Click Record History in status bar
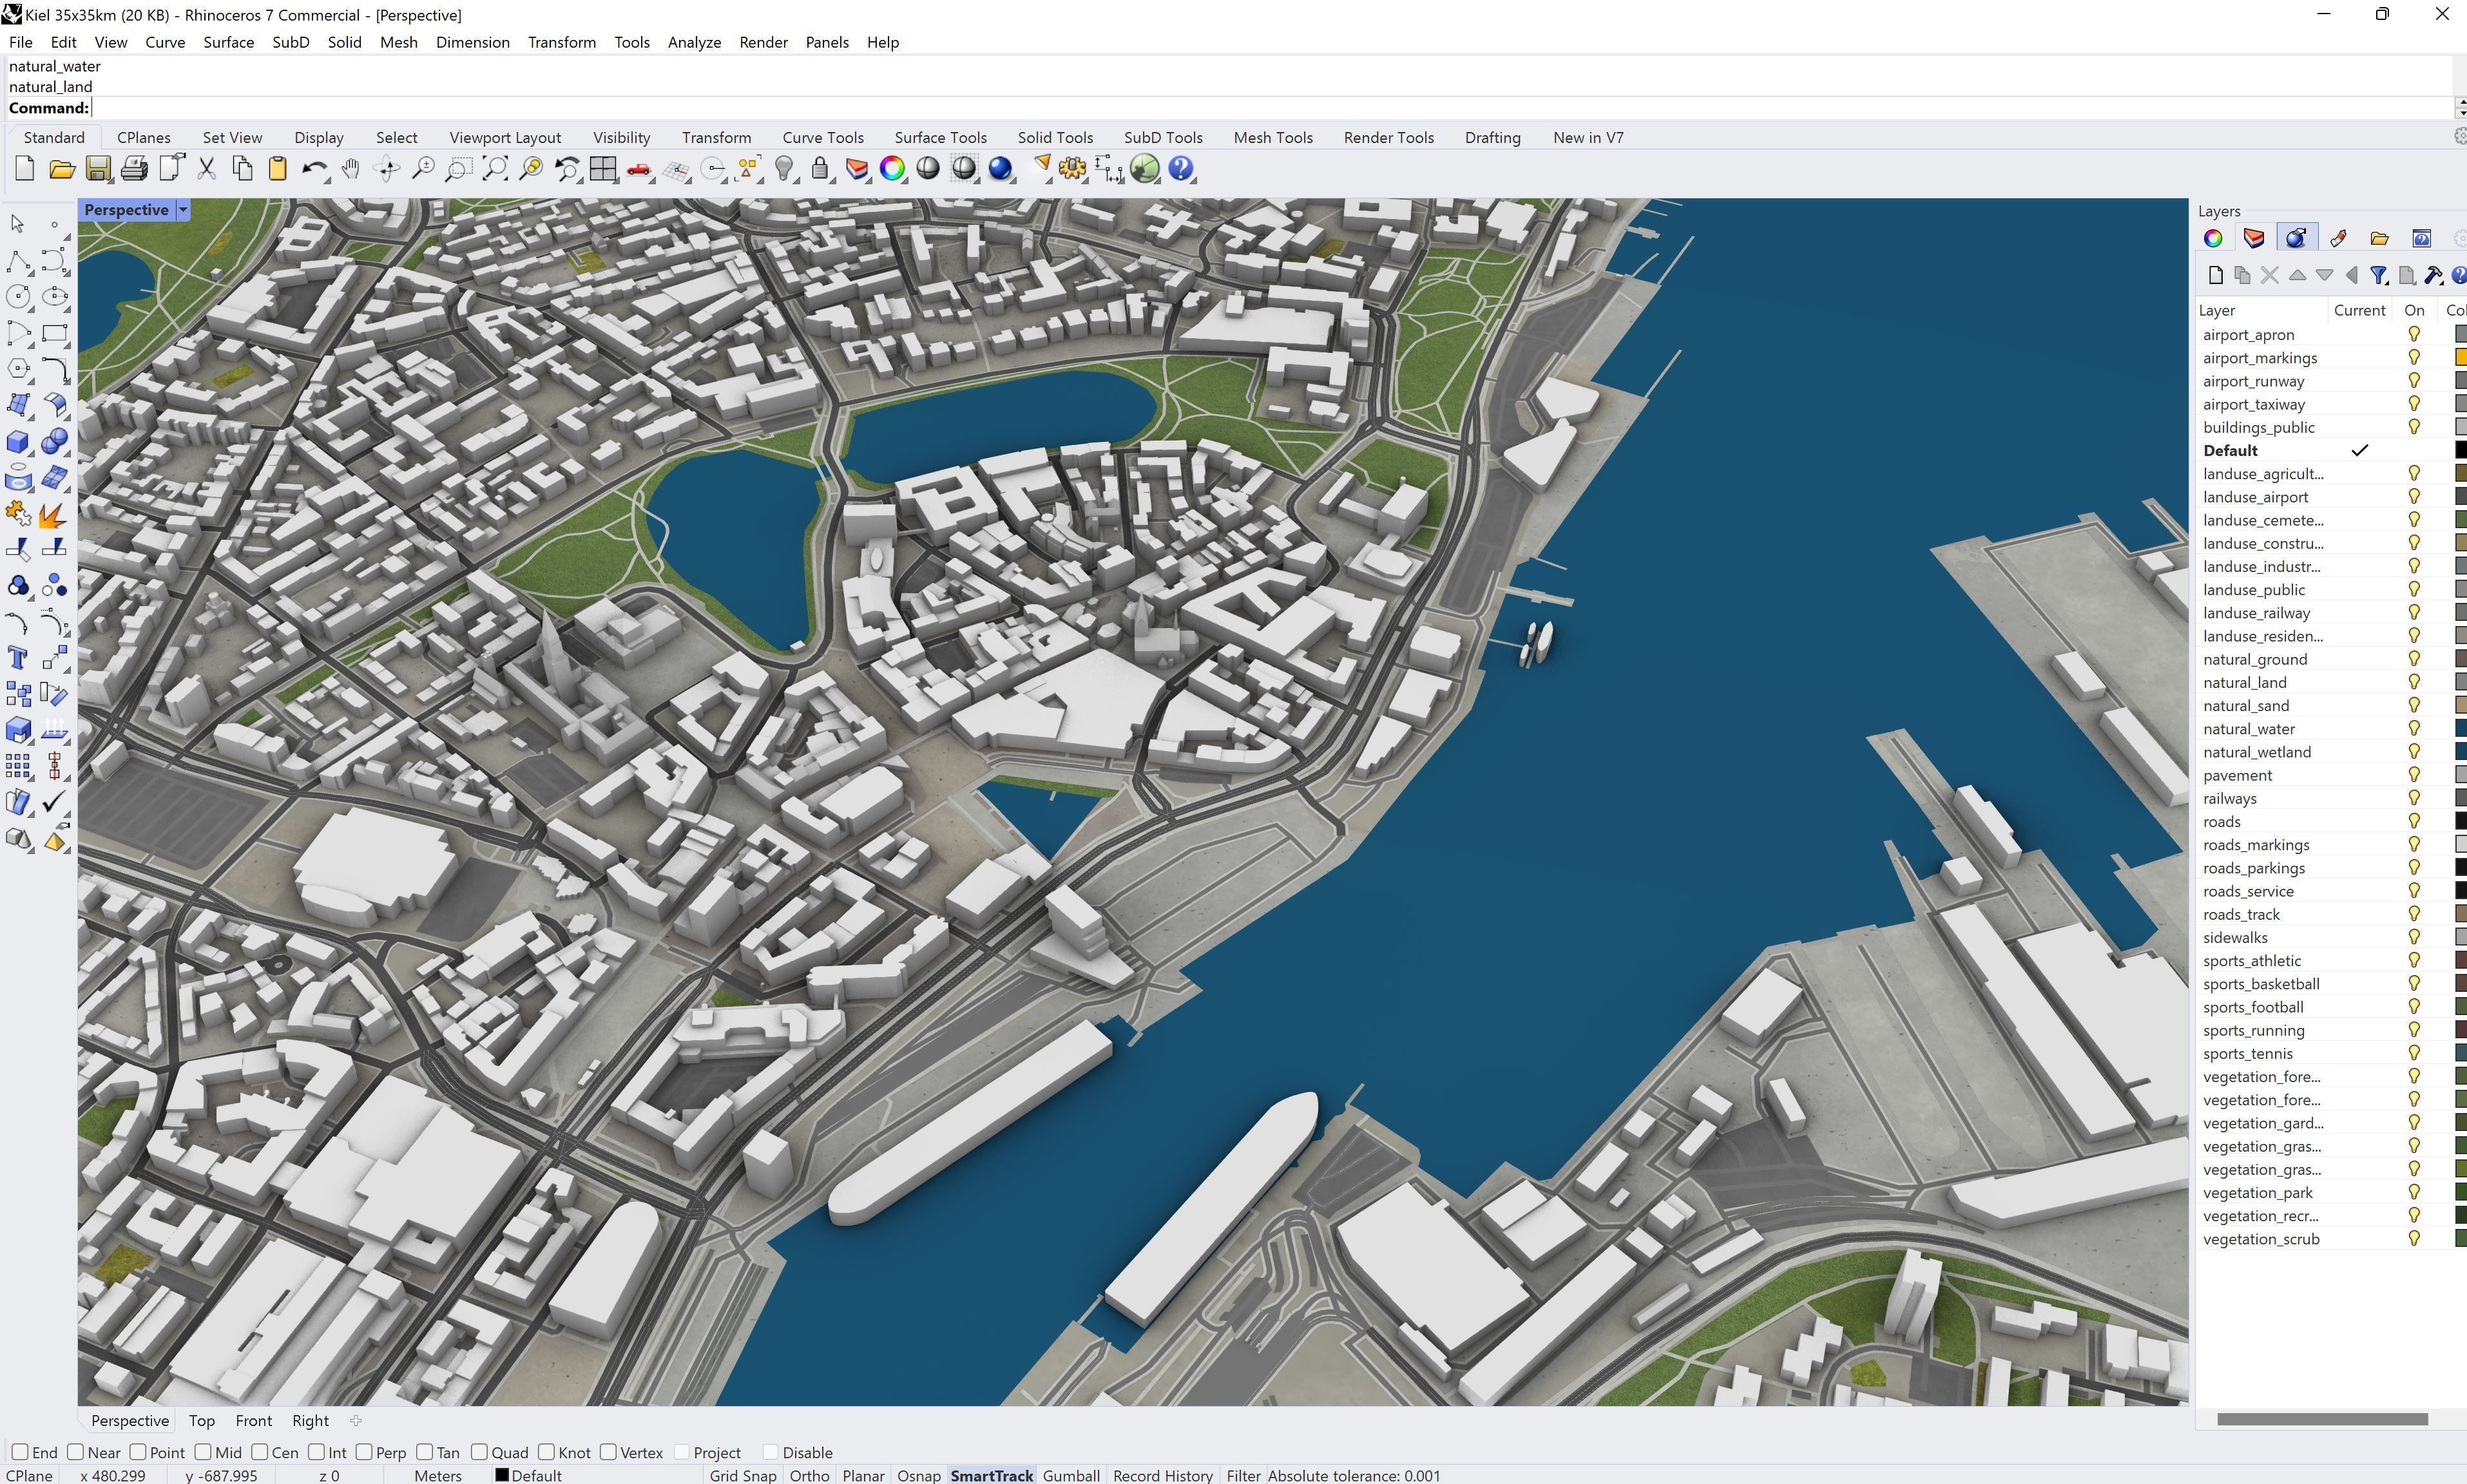This screenshot has width=2467, height=1484. click(x=1163, y=1475)
